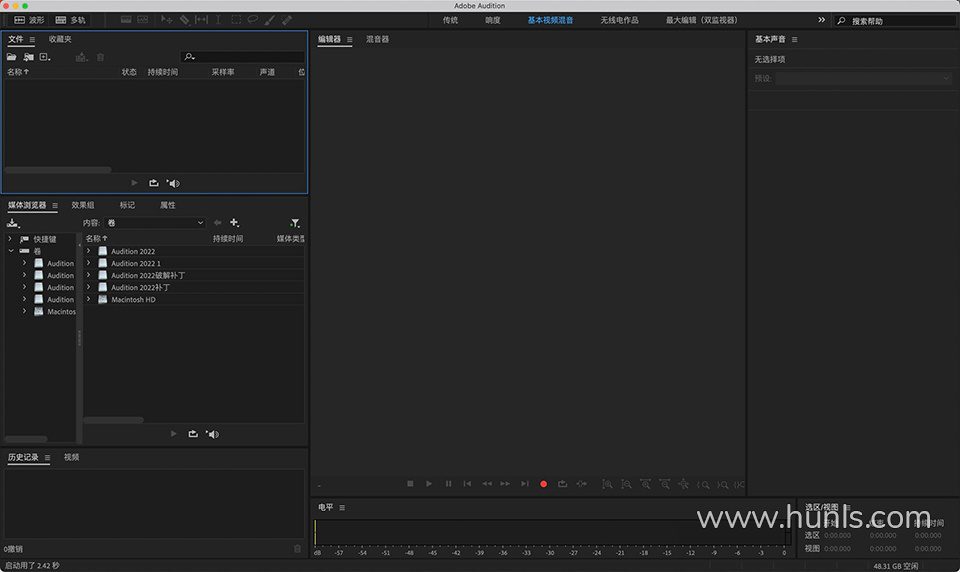The width and height of the screenshot is (960, 572).
Task: Toggle the spectral pitch display icon
Action: tap(143, 20)
